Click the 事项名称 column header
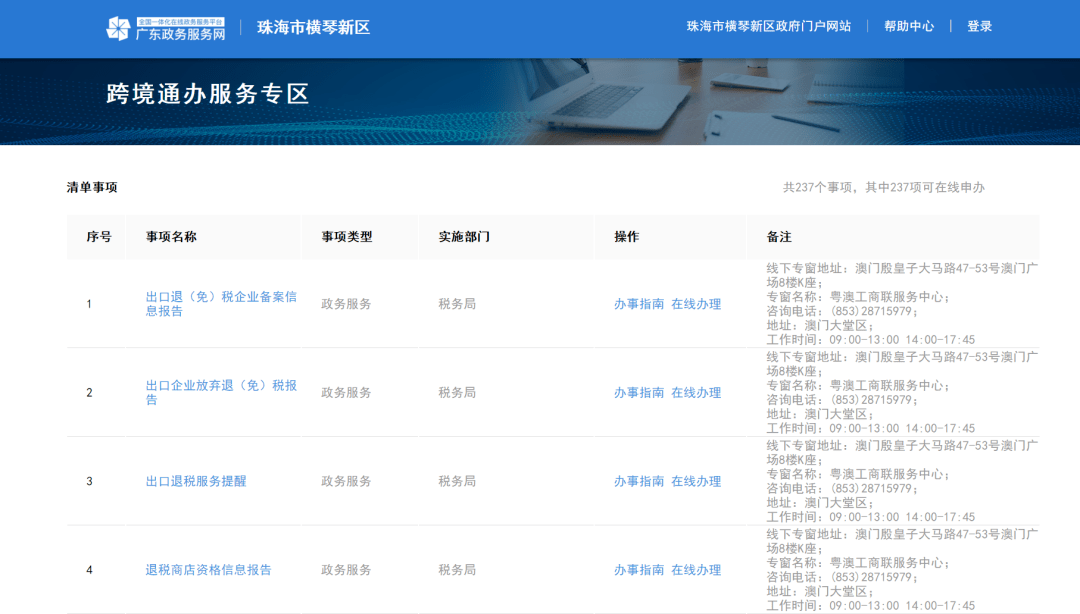Image resolution: width=1080 pixels, height=614 pixels. pos(171,237)
